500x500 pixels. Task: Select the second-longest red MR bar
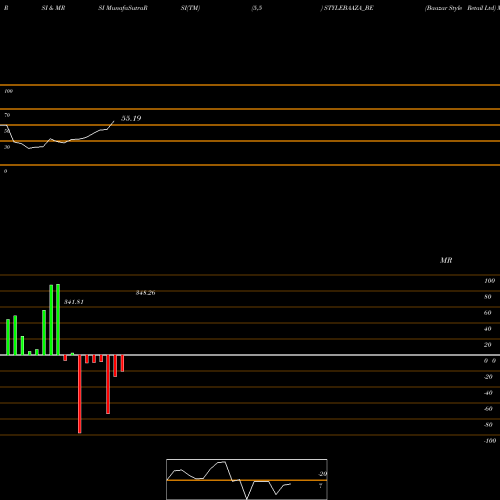[108, 384]
